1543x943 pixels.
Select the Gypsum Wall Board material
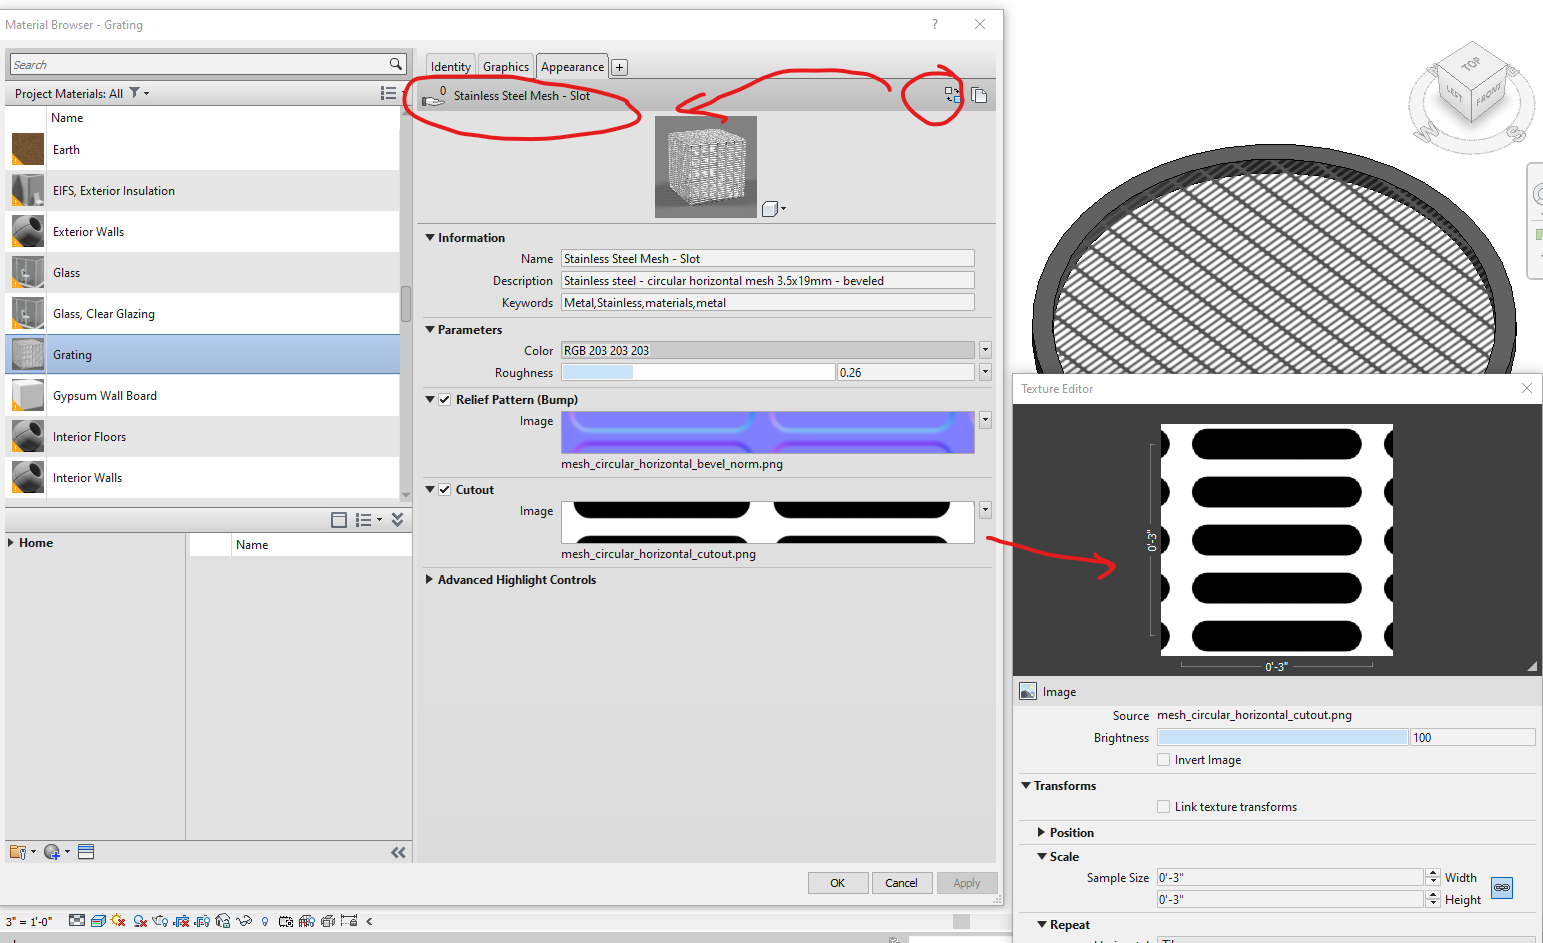click(203, 396)
